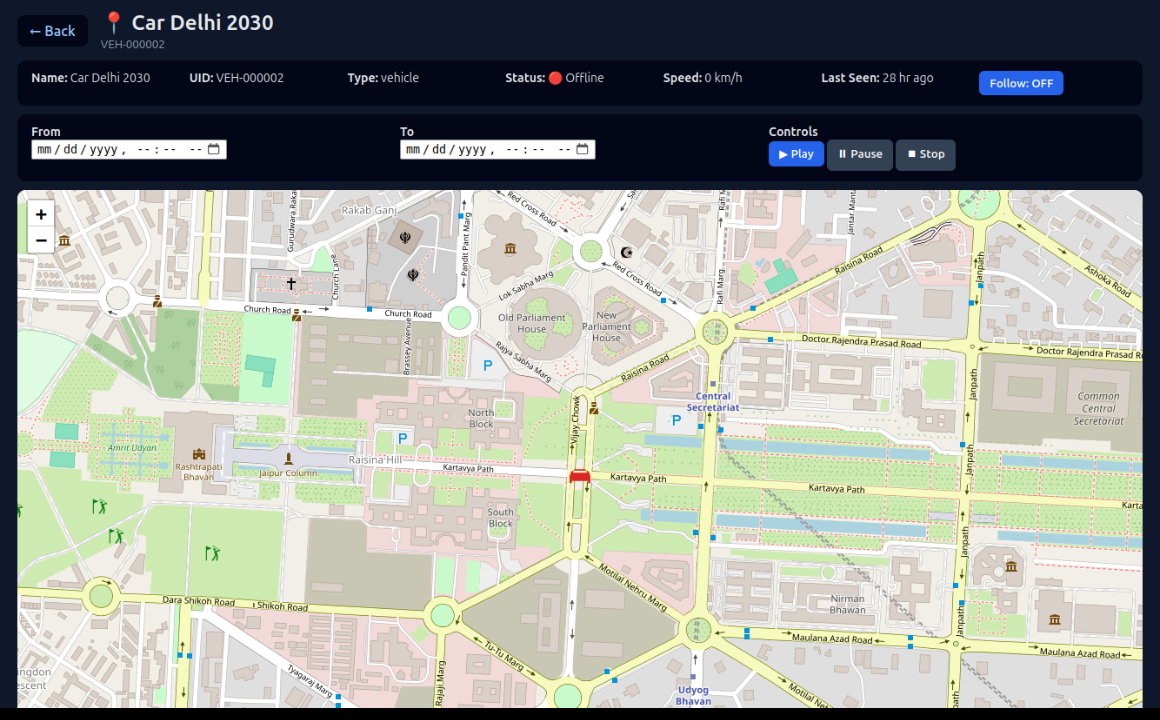Click the Vijay Chowk label

[575, 420]
